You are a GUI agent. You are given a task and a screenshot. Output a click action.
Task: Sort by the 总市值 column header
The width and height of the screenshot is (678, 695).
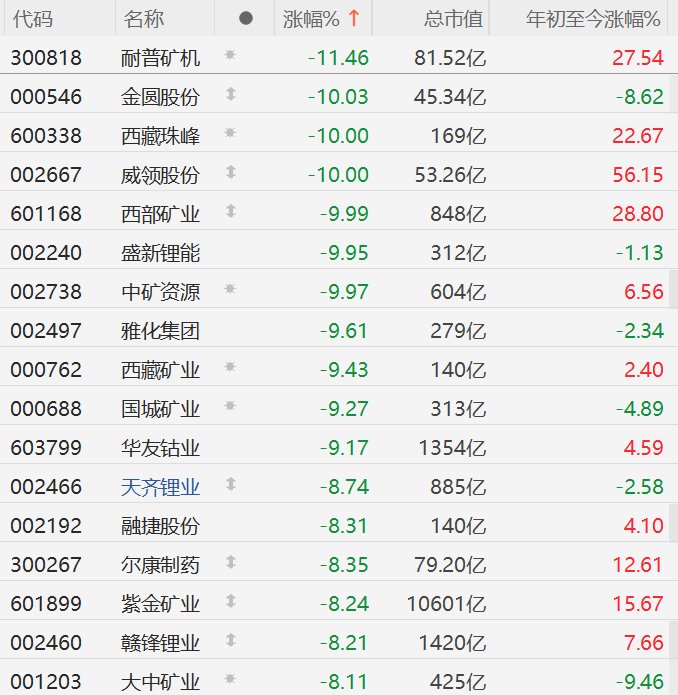tap(453, 19)
